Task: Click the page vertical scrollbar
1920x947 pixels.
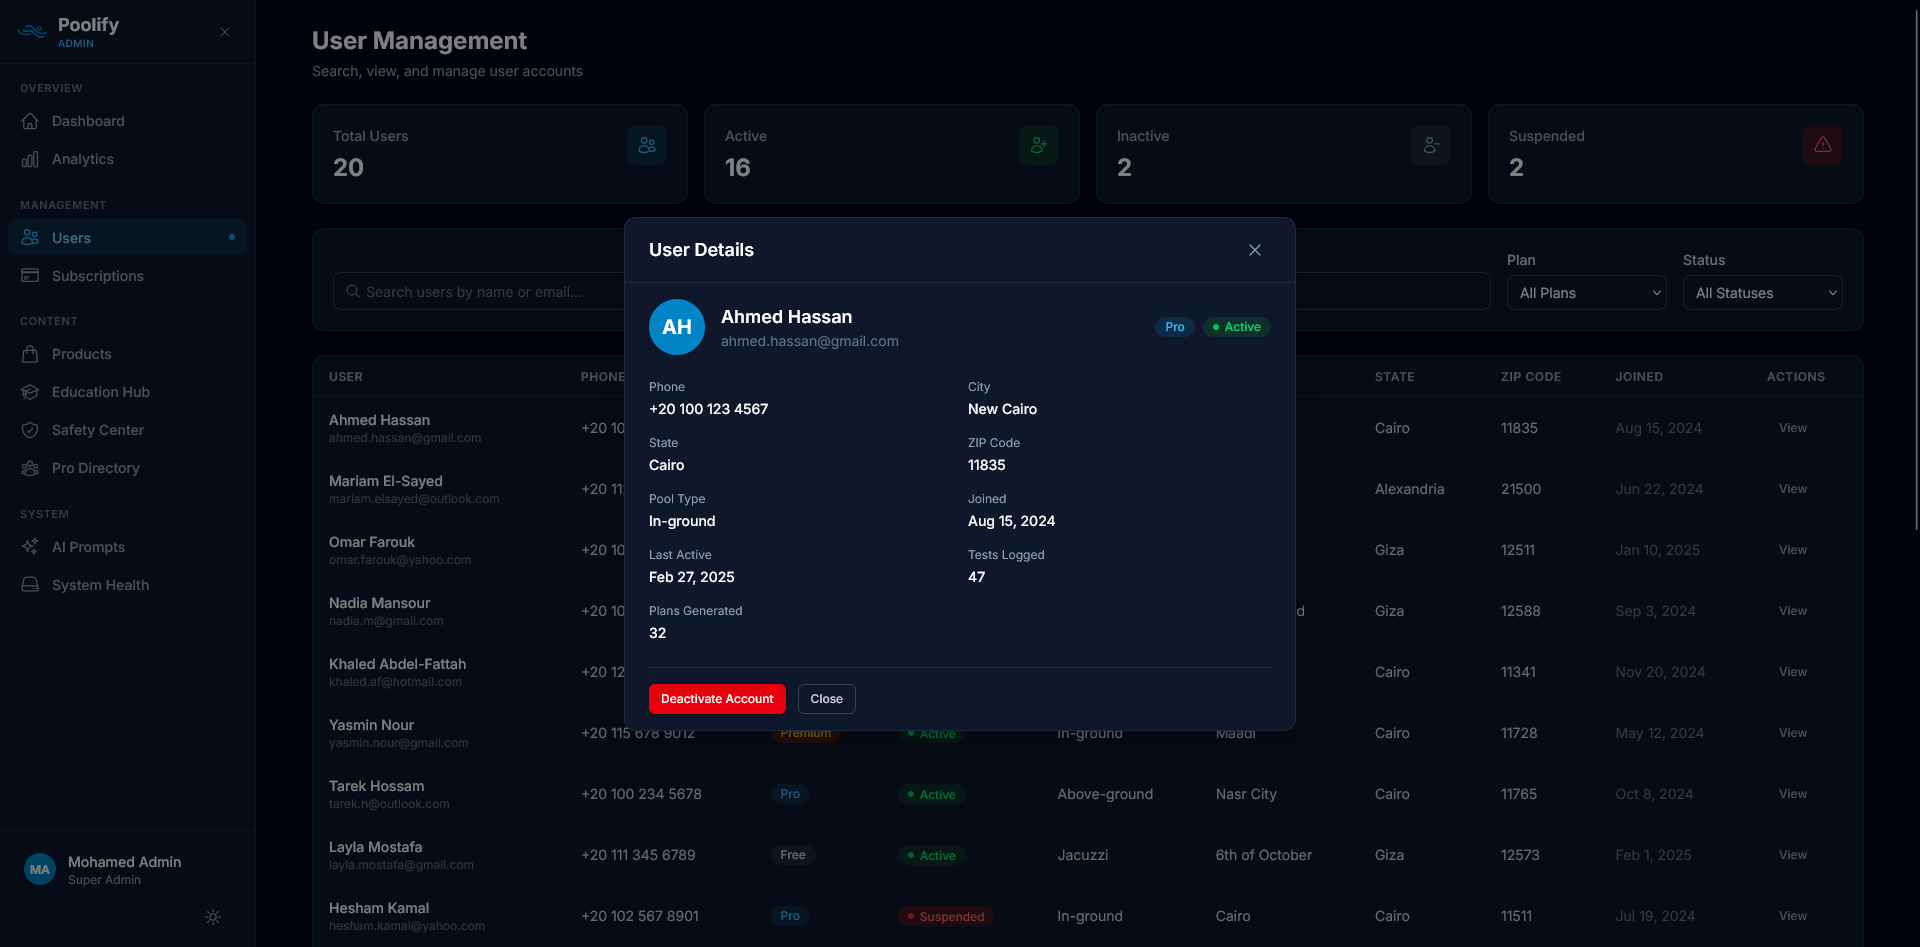Action: tap(1916, 270)
